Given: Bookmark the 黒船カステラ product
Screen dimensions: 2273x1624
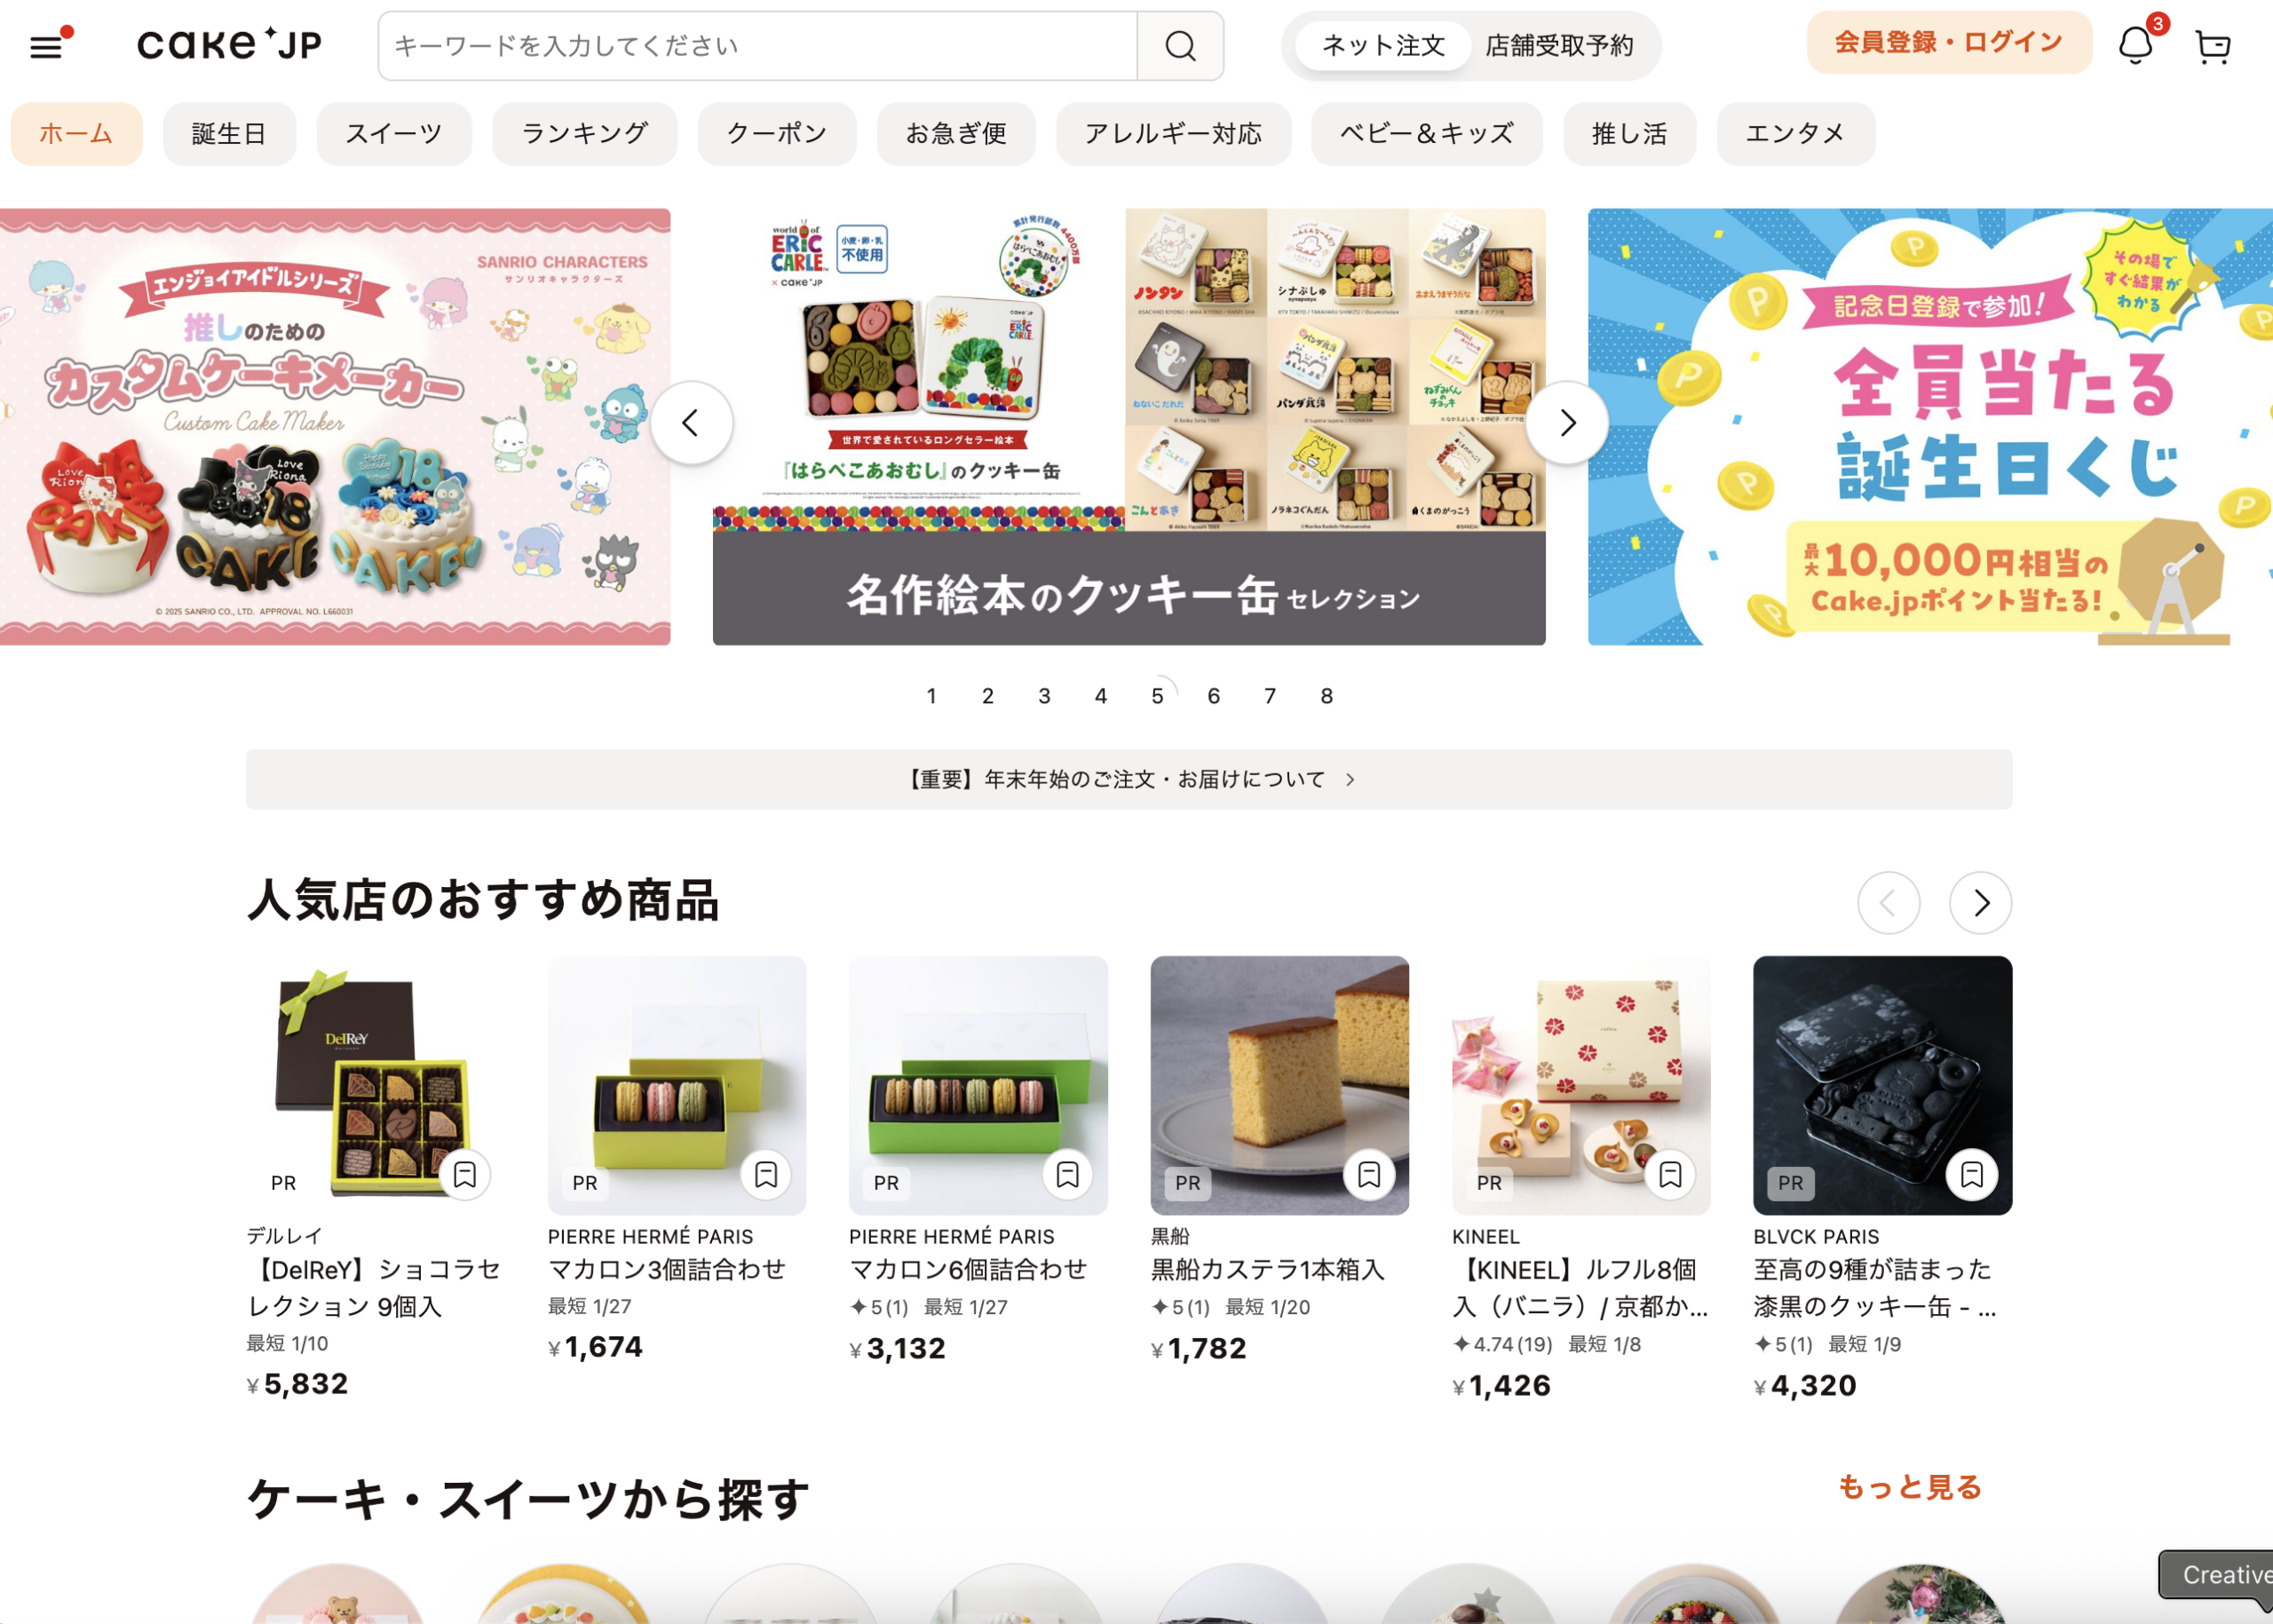Looking at the screenshot, I should point(1369,1174).
